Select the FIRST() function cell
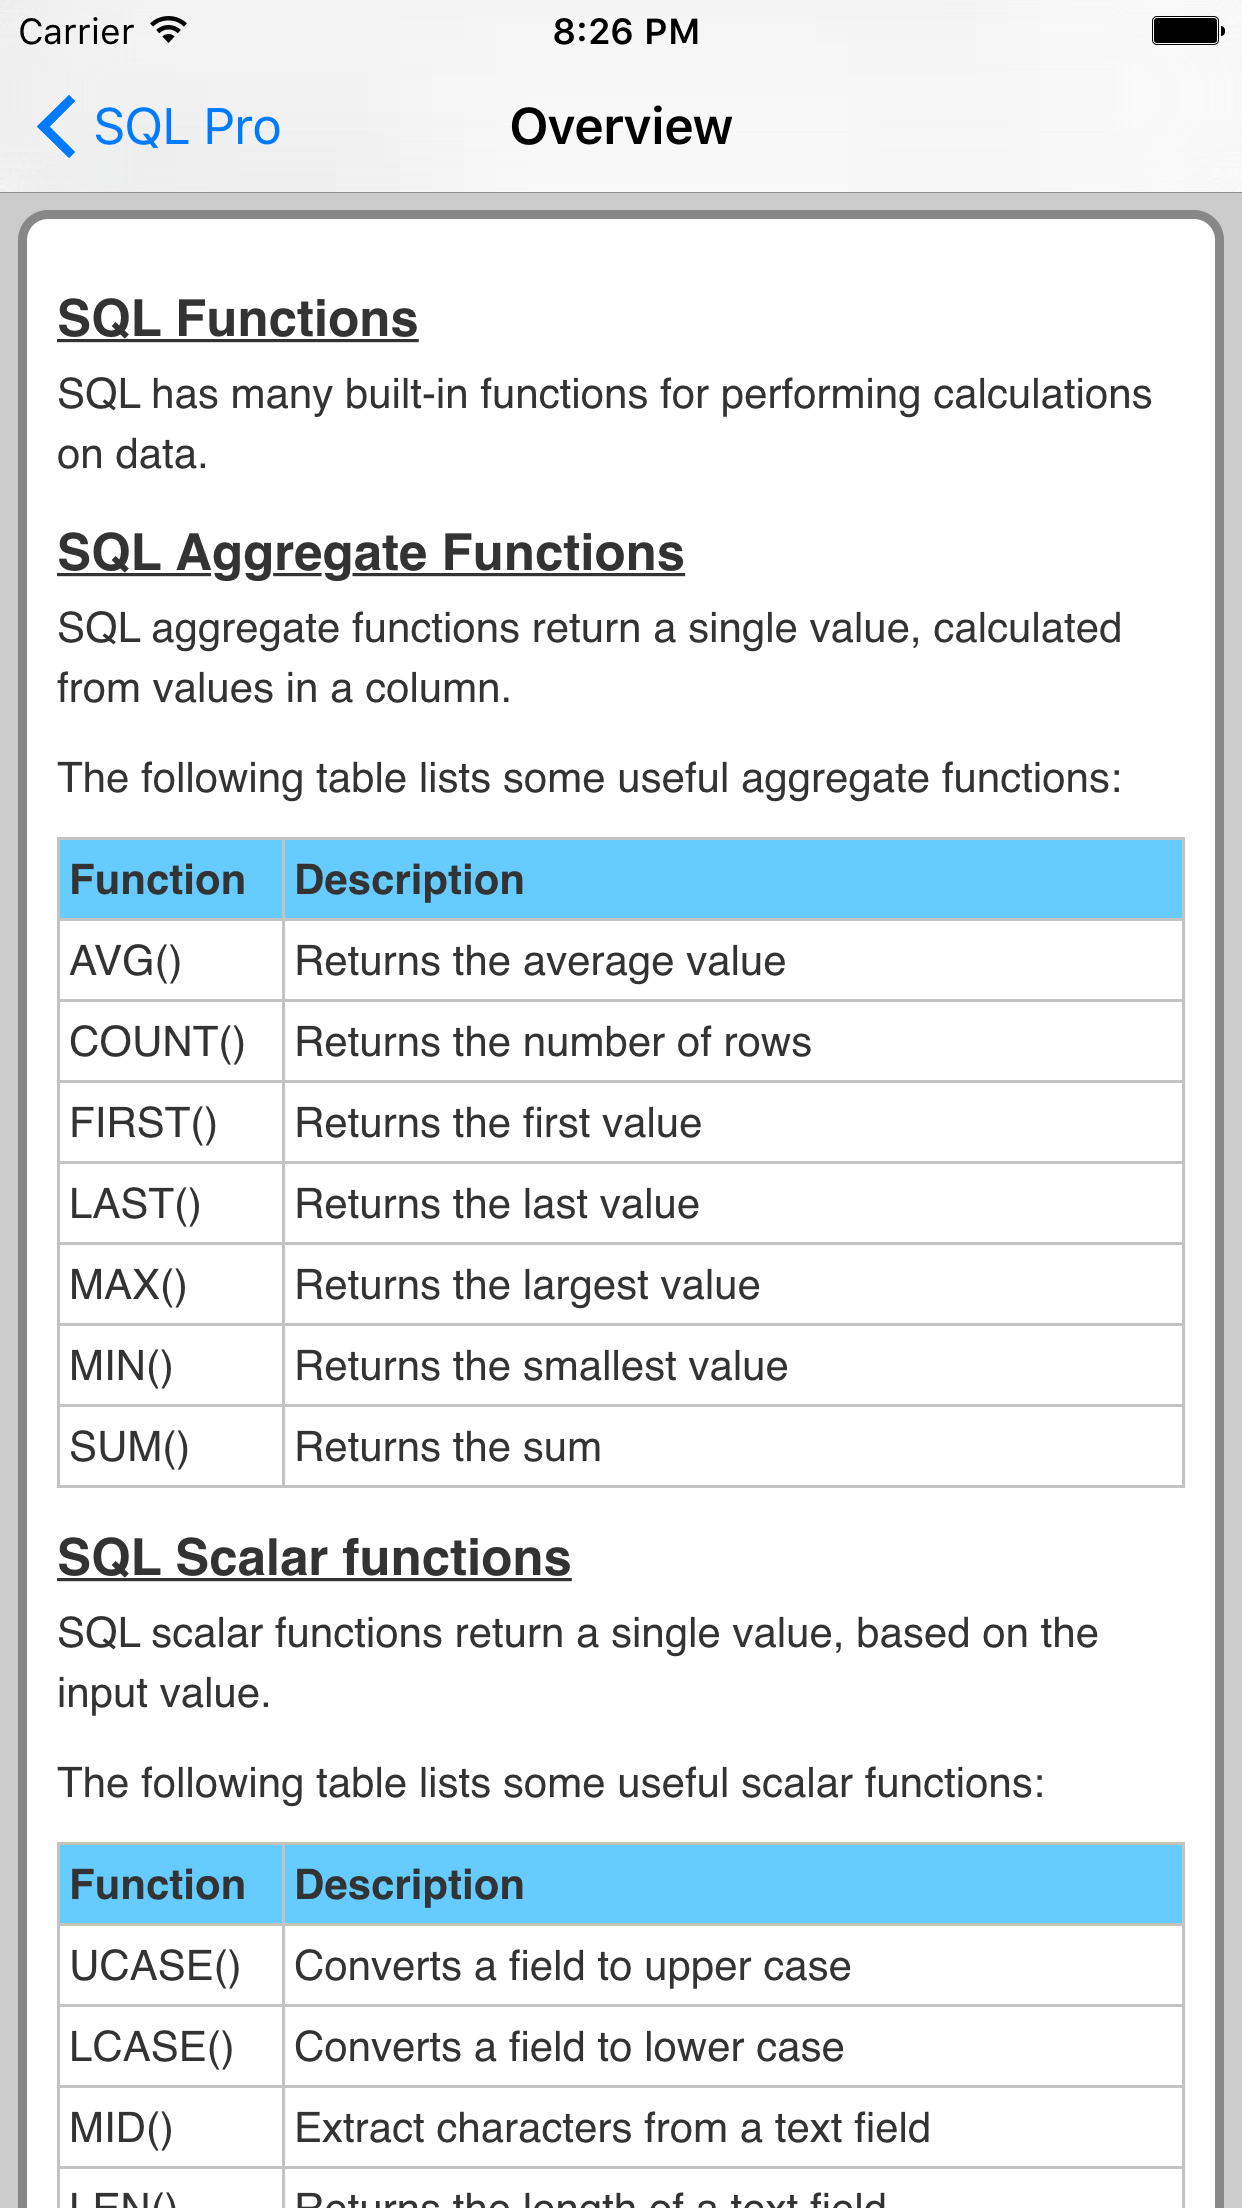1242x2208 pixels. 143,1123
